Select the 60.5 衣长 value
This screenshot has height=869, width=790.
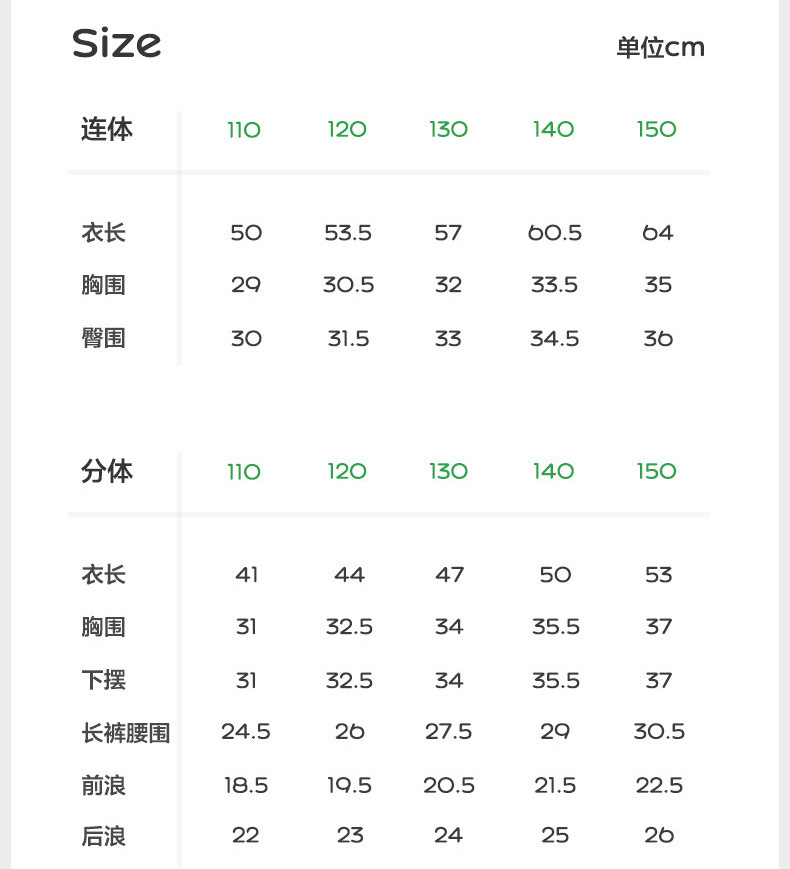click(554, 234)
